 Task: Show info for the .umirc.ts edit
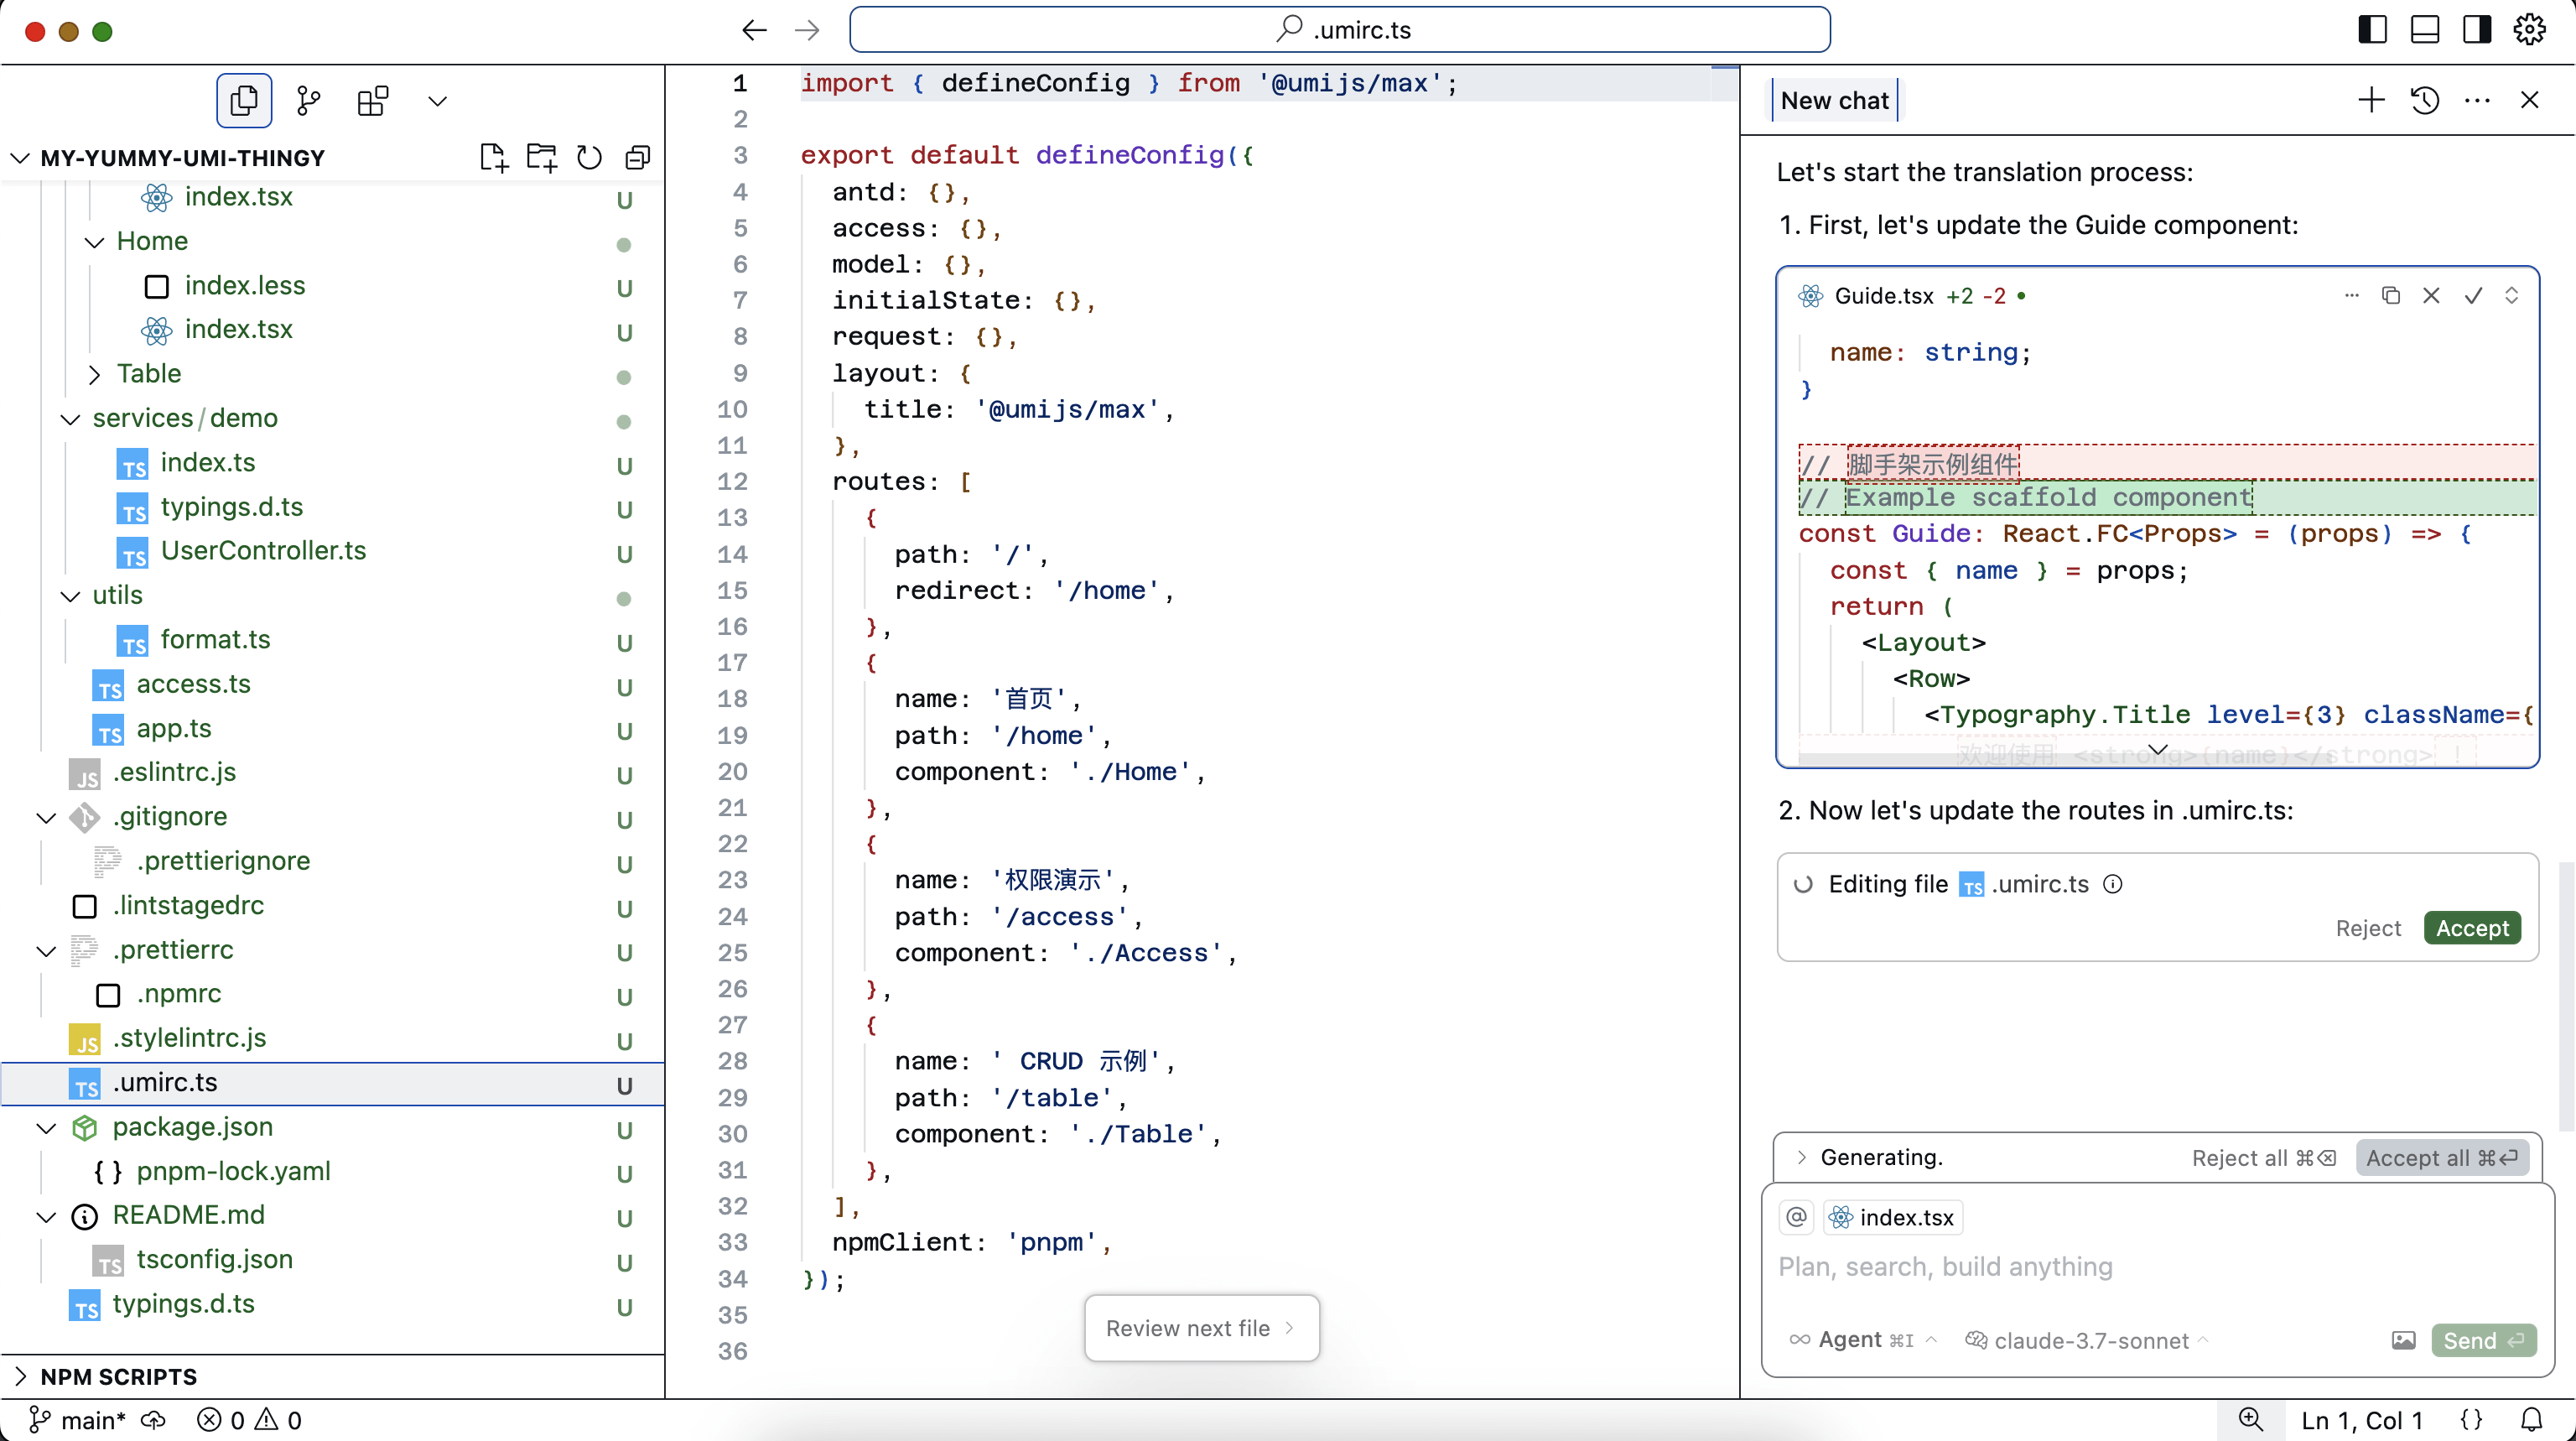2113,884
